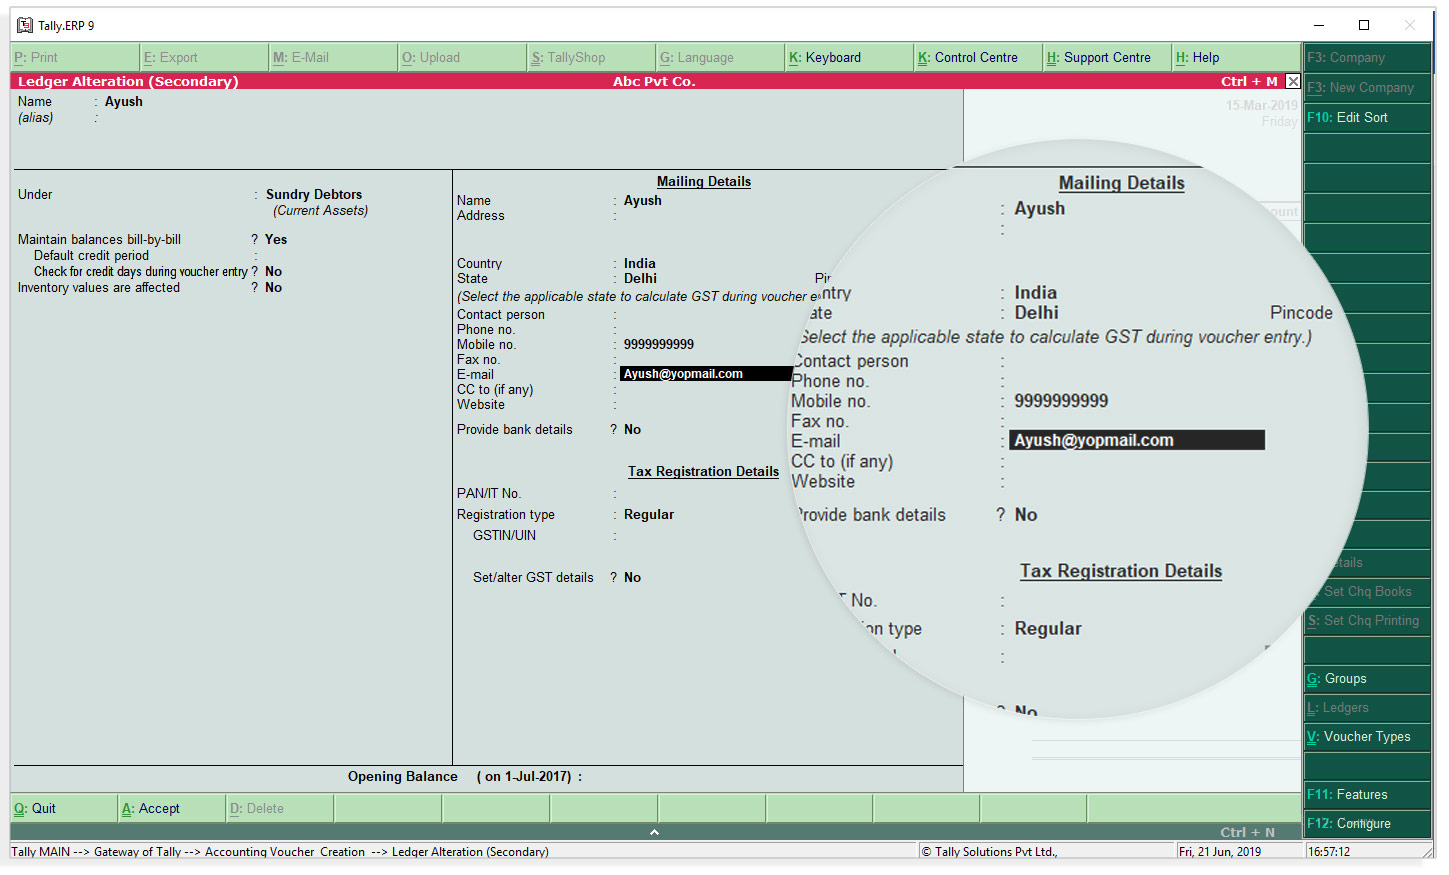Click the Set Chq Books button

(x=1367, y=592)
